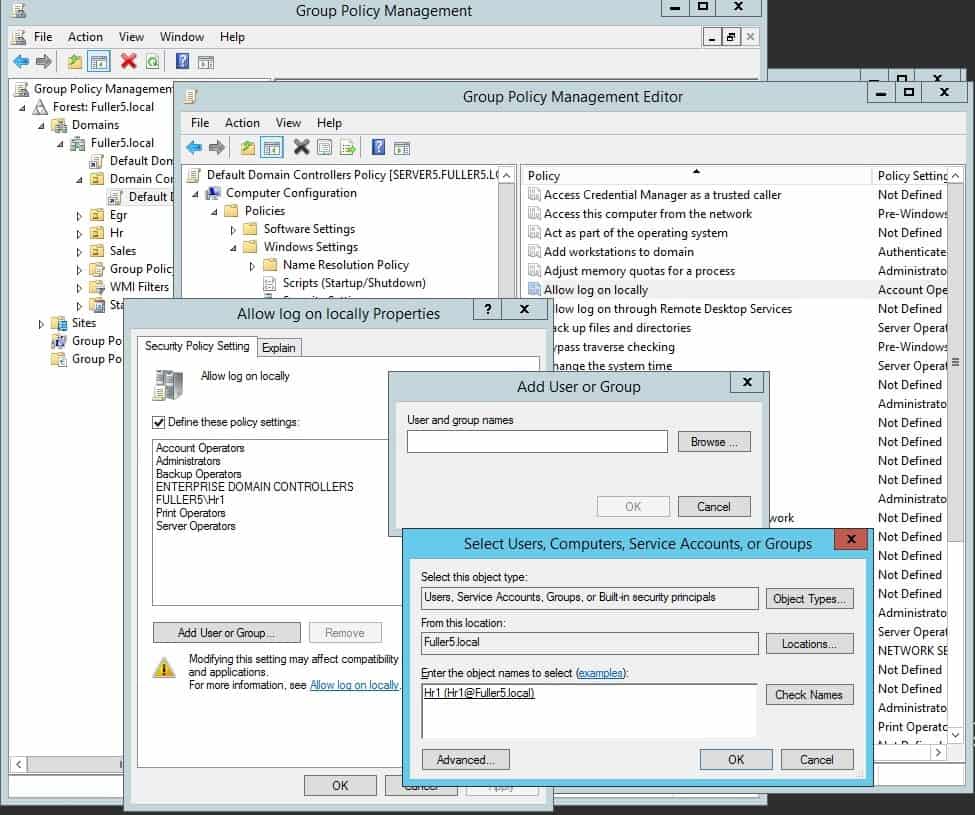This screenshot has height=815, width=975.
Task: Click Up folder icon in Group Policy Management toolbar
Action: coord(75,62)
